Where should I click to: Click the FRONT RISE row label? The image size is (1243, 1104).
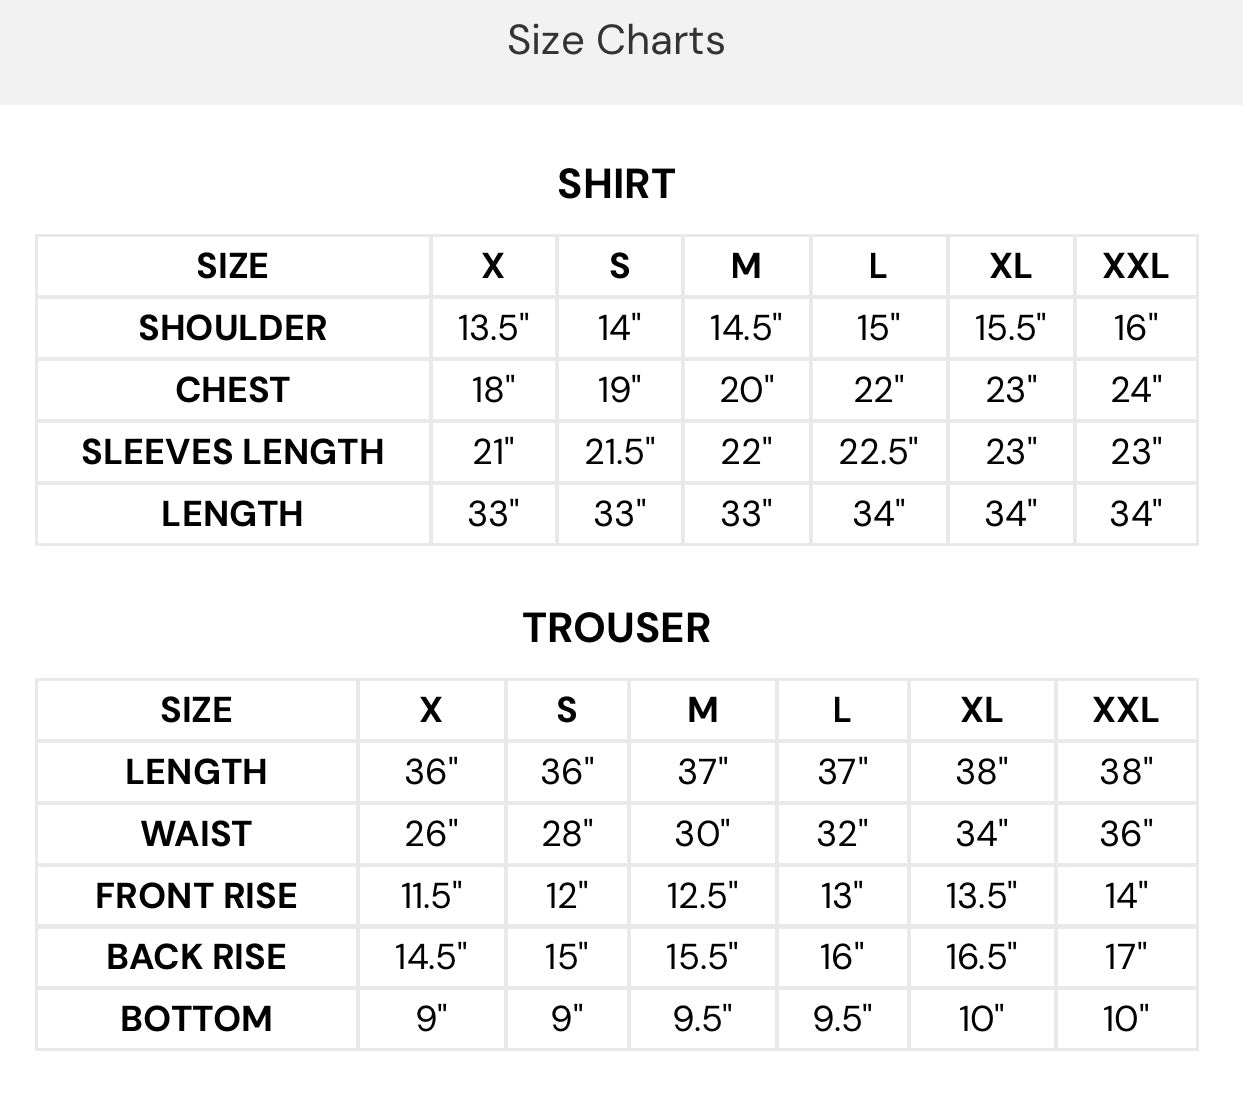point(196,896)
